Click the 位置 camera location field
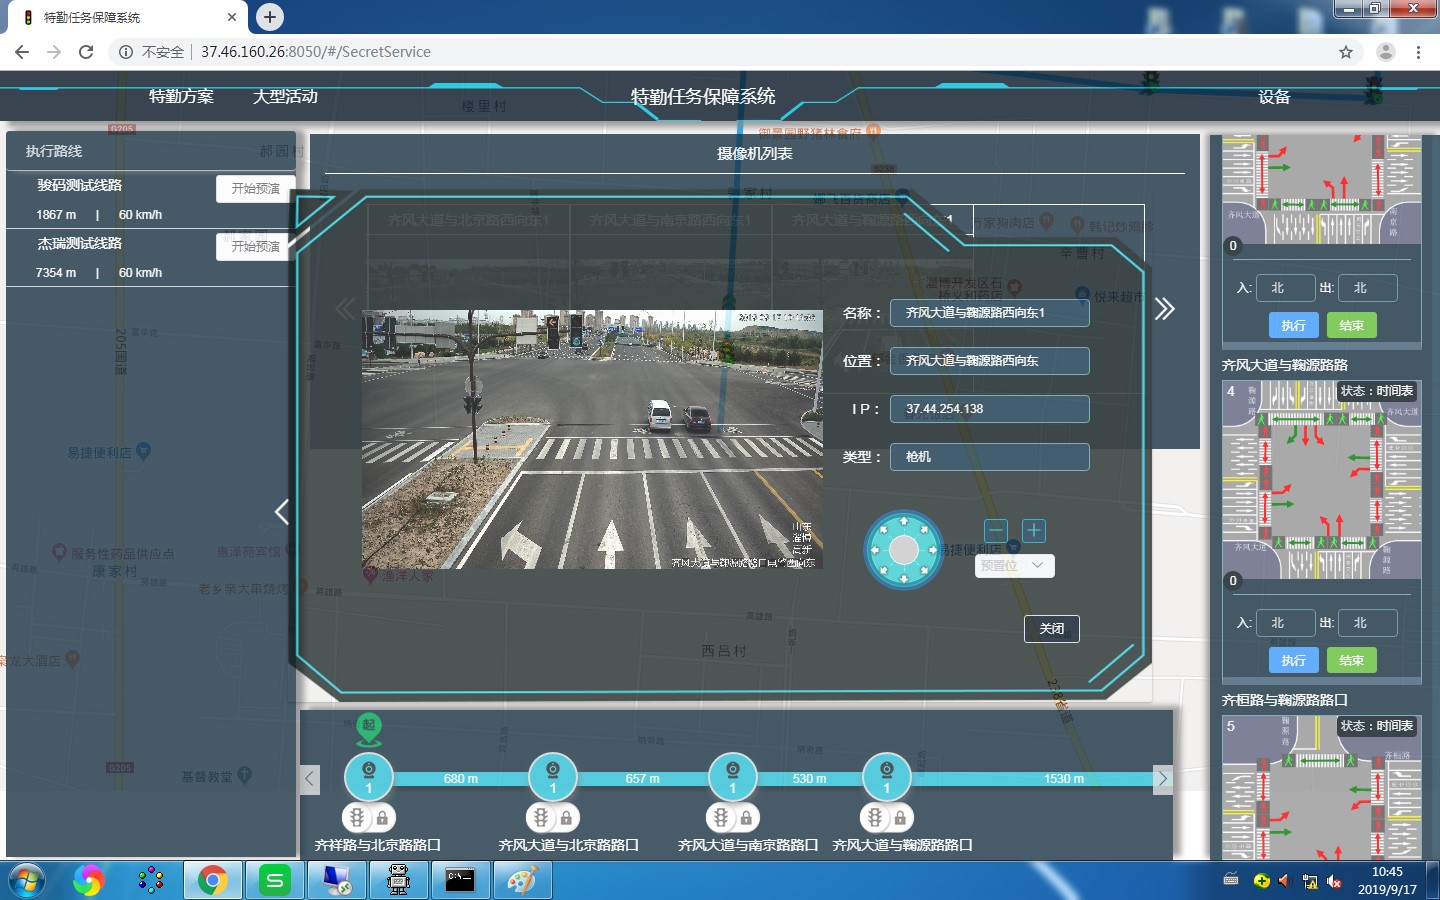The image size is (1440, 900). (990, 361)
